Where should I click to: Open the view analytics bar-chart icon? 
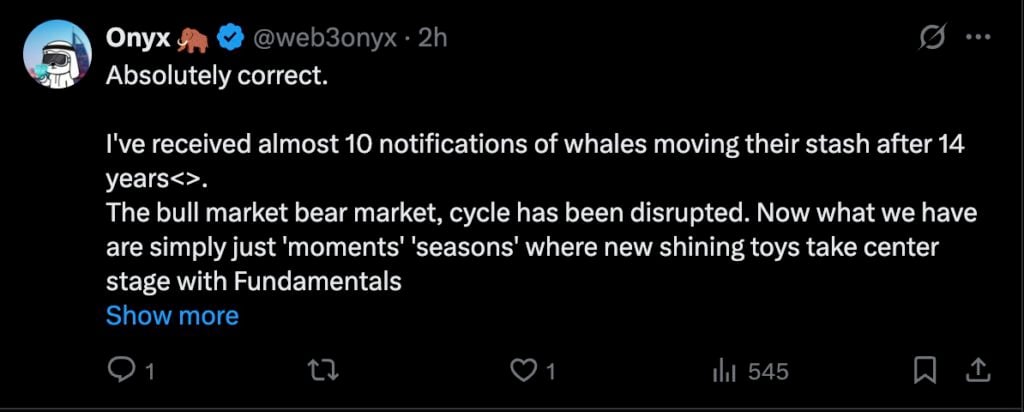[x=724, y=371]
